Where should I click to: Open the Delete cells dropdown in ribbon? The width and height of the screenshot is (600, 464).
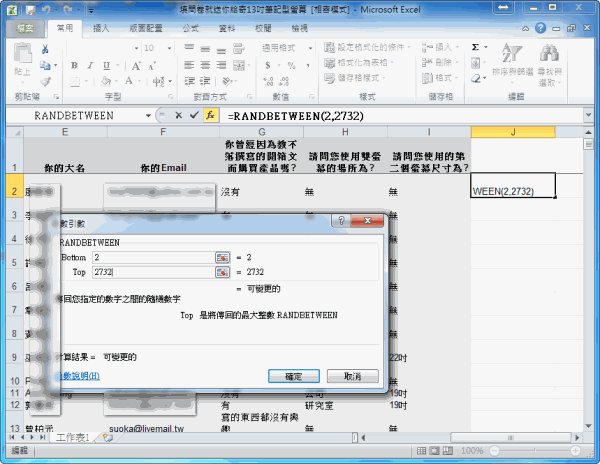click(x=440, y=63)
